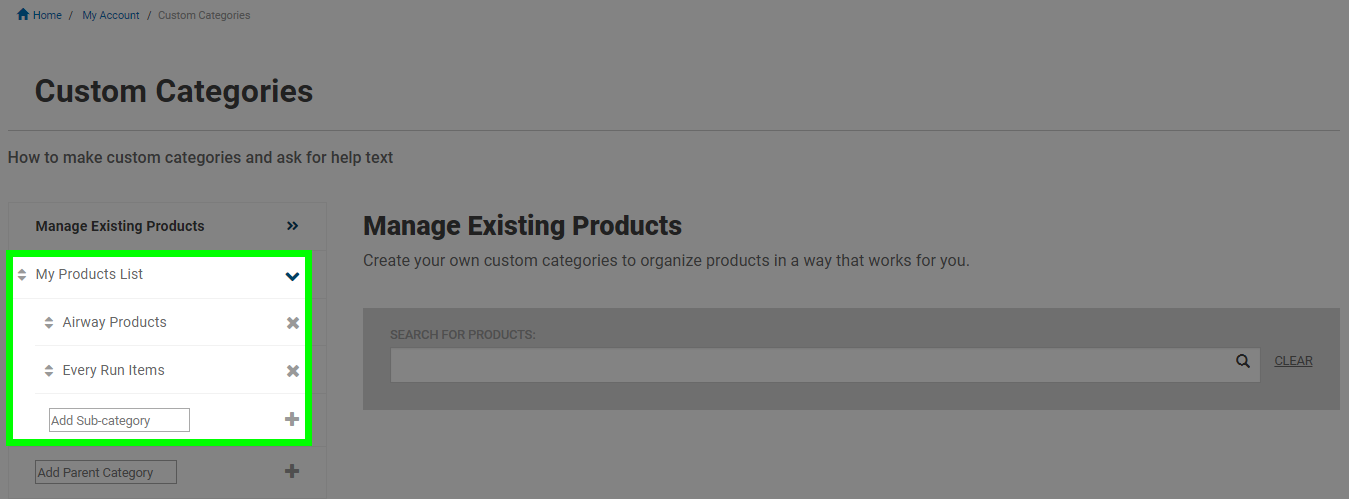Click the plus icon next to Add Parent Category
Image resolution: width=1349 pixels, height=499 pixels.
pos(292,471)
